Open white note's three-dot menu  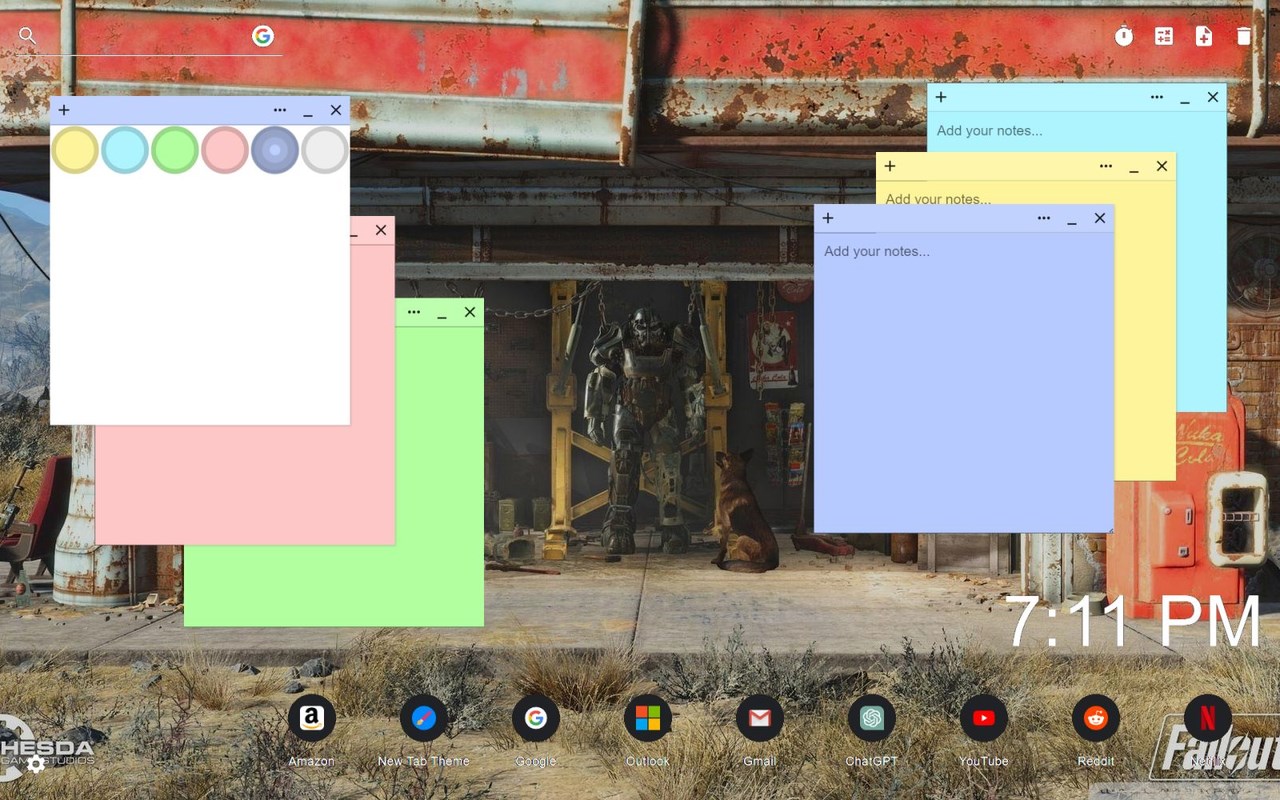pos(280,110)
